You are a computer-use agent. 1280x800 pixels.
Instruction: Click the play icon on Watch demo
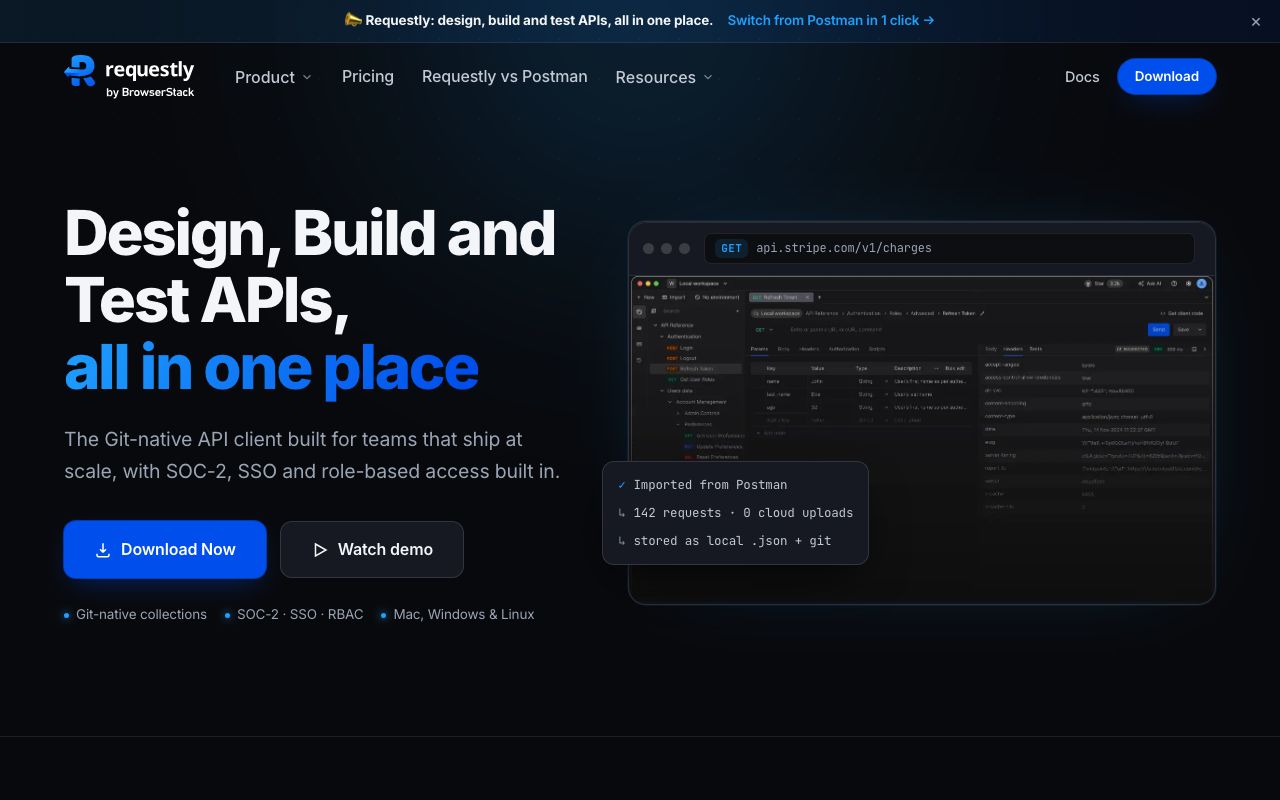(320, 550)
